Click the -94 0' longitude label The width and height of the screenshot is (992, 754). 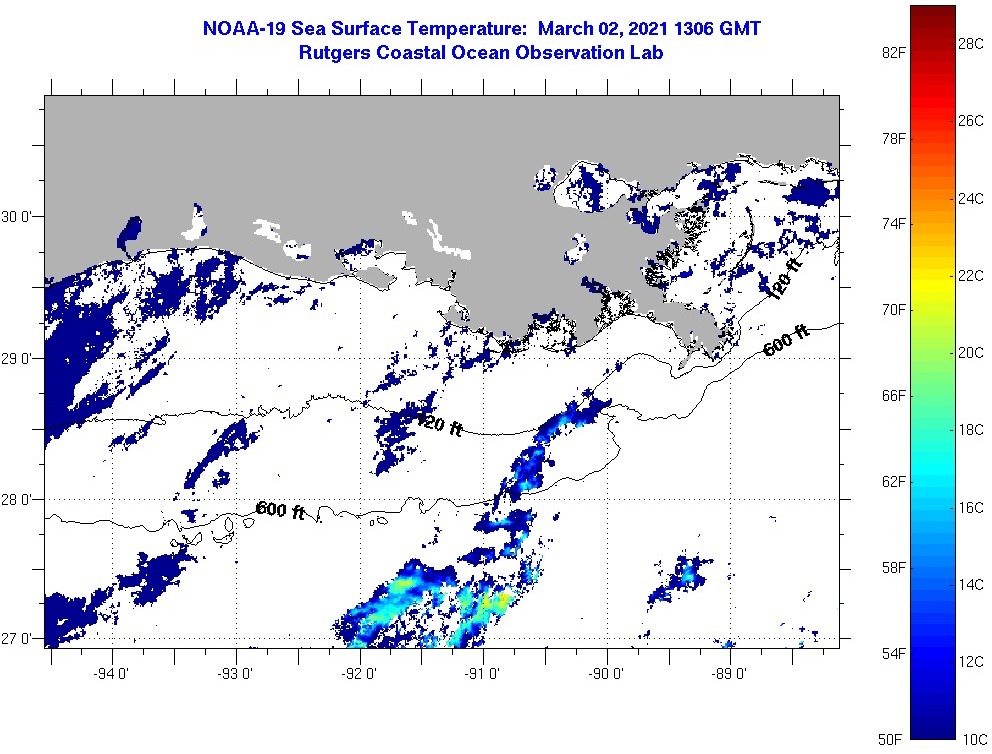111,674
